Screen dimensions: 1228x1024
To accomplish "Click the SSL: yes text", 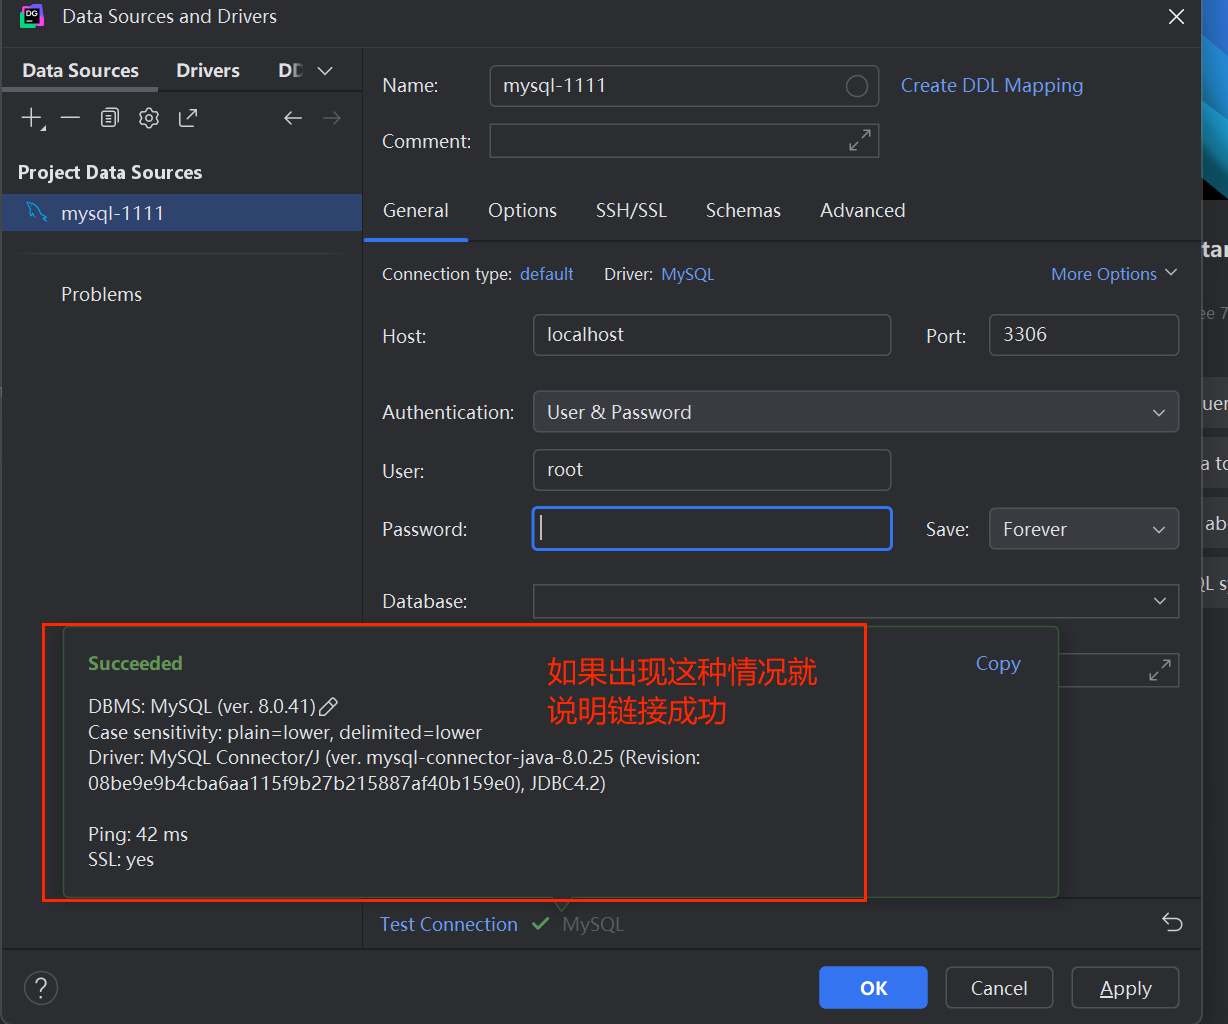I will click(121, 859).
